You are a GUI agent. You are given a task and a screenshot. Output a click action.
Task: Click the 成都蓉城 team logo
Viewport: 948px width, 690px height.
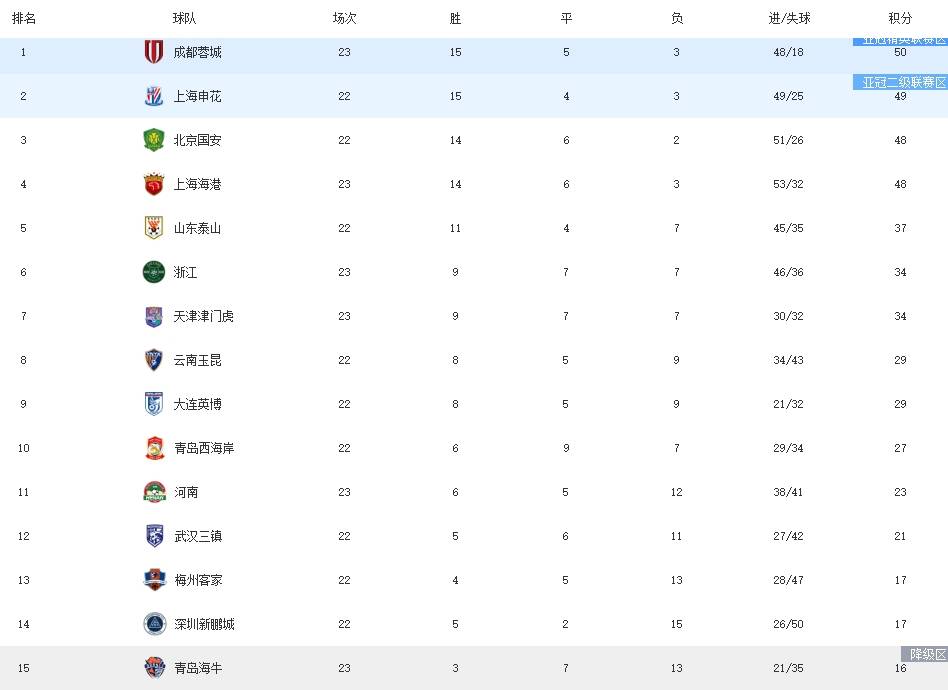click(154, 52)
